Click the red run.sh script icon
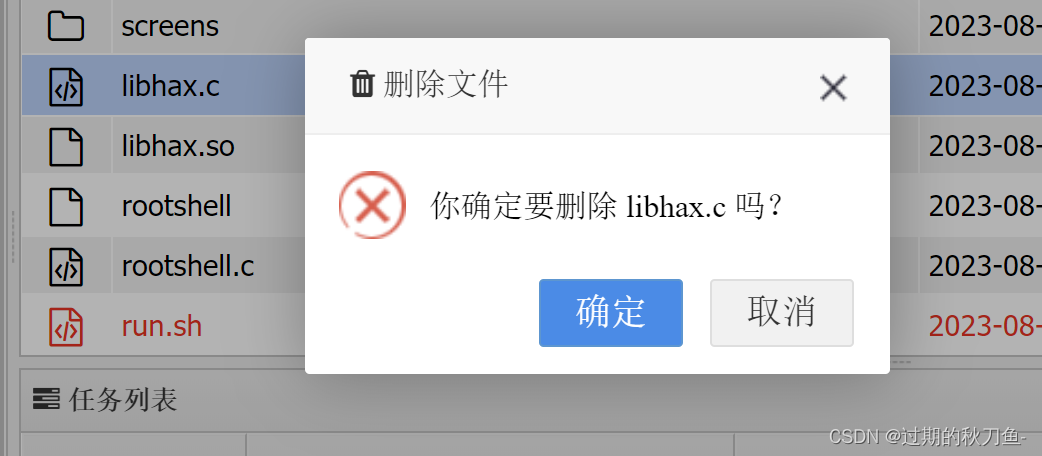This screenshot has height=456, width=1042. 66,327
